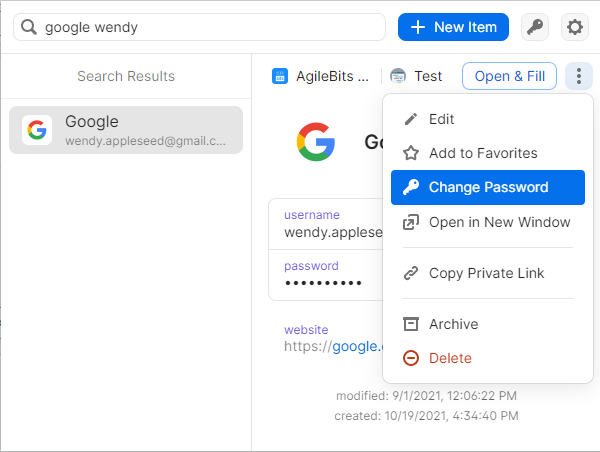Click the key icon in the top toolbar
Viewport: 600px width, 452px height.
[x=535, y=27]
